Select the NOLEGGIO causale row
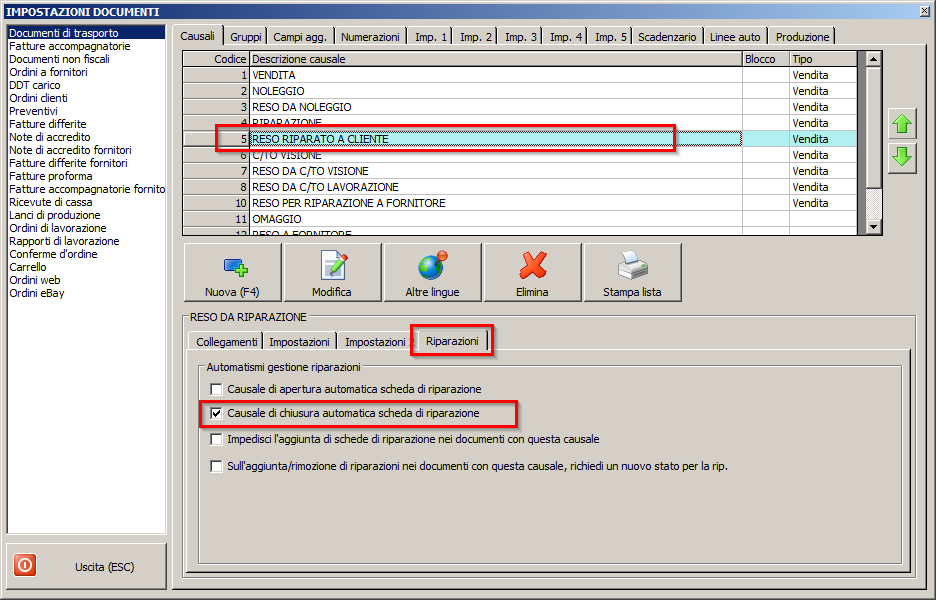The image size is (936, 600). coord(519,91)
